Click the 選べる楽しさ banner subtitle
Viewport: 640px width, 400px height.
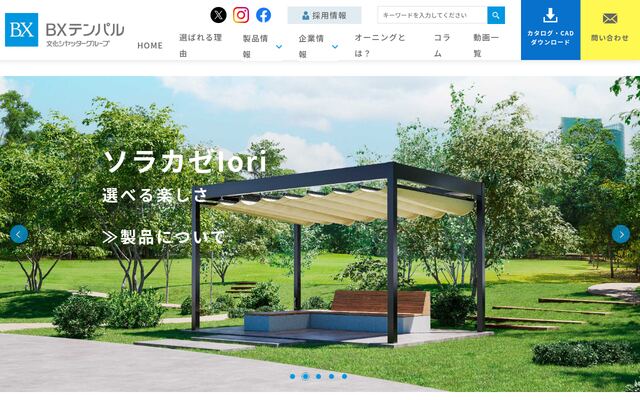pos(155,195)
